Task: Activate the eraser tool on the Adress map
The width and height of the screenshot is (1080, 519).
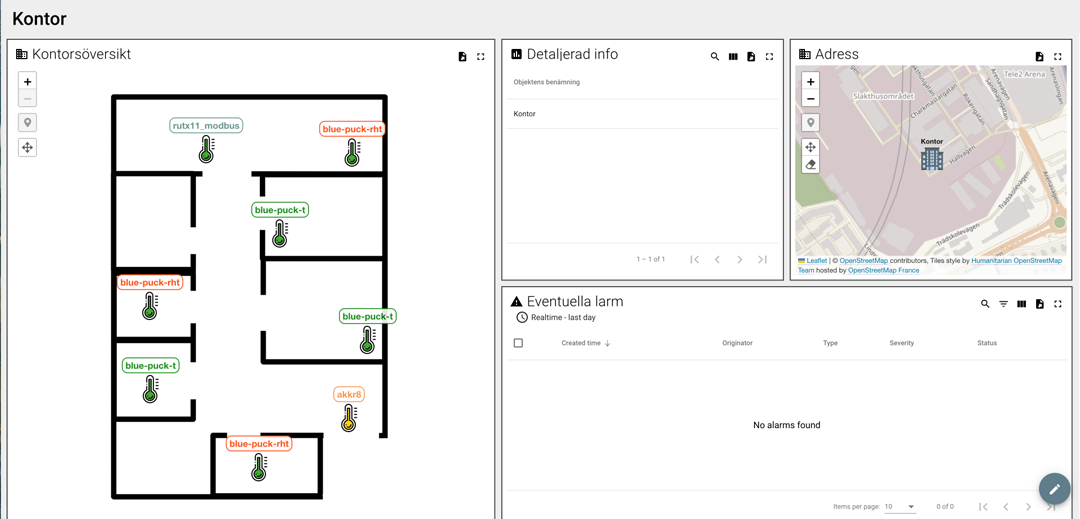Action: 811,165
